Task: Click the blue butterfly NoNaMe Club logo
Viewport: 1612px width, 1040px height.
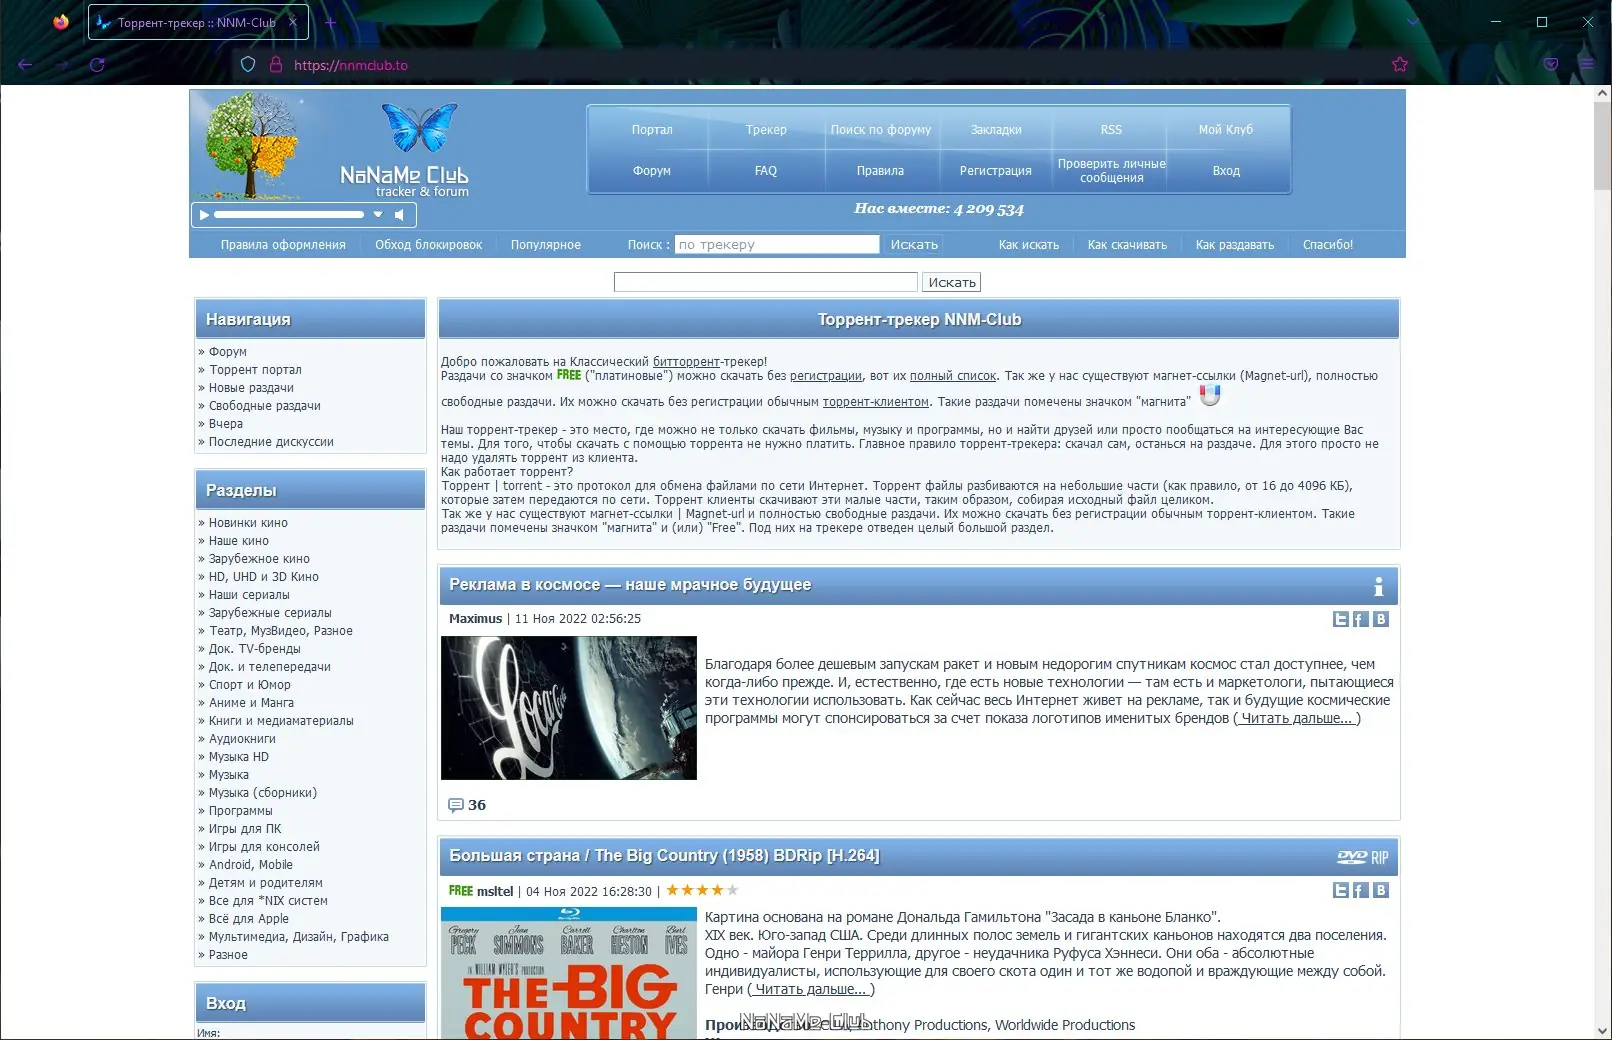Action: pyautogui.click(x=420, y=127)
